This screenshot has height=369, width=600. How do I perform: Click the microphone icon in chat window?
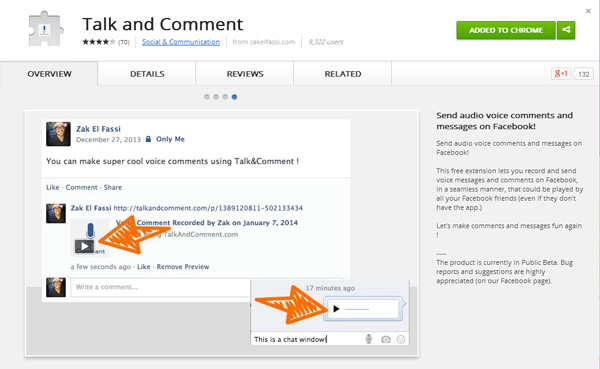pyautogui.click(x=368, y=339)
